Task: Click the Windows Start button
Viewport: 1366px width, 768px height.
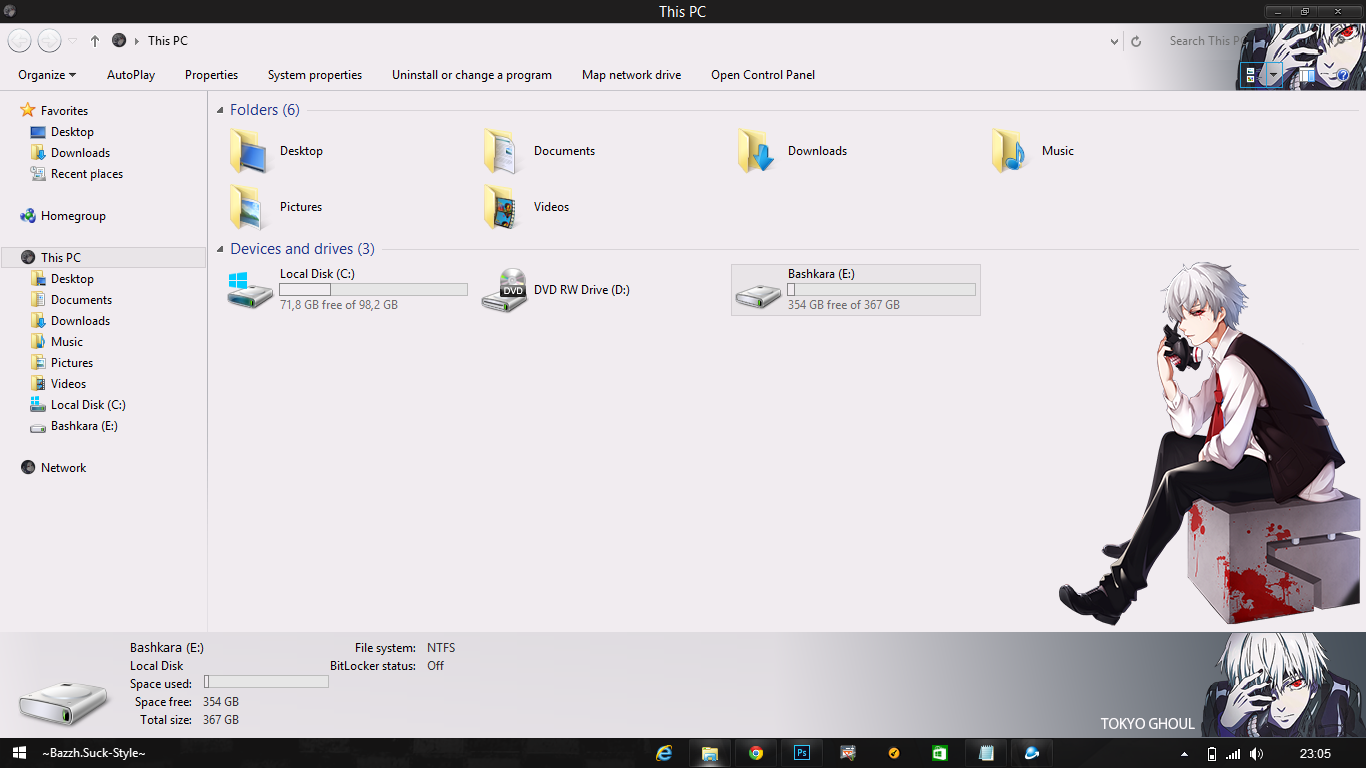Action: [x=18, y=753]
